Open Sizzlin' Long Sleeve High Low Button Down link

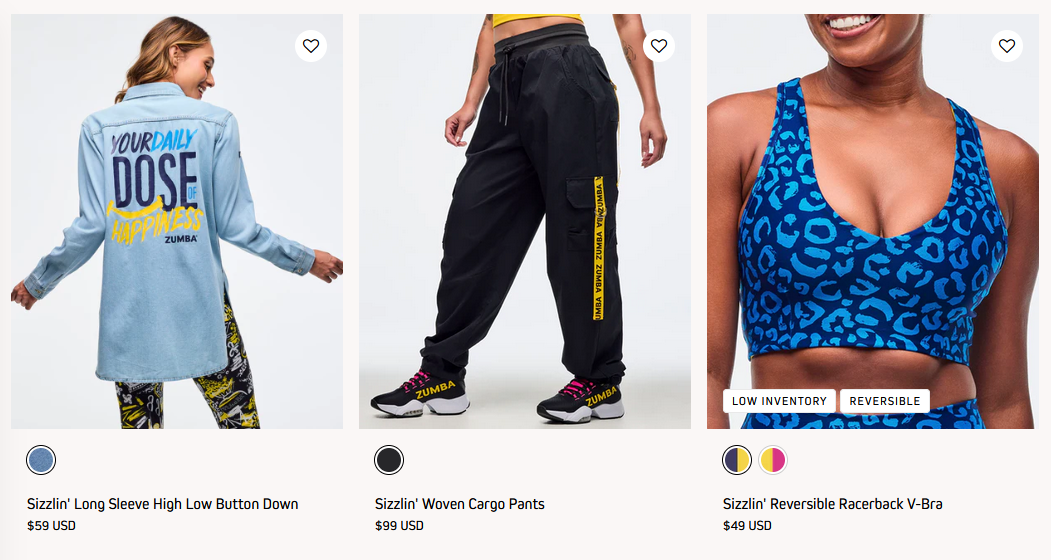tap(162, 504)
